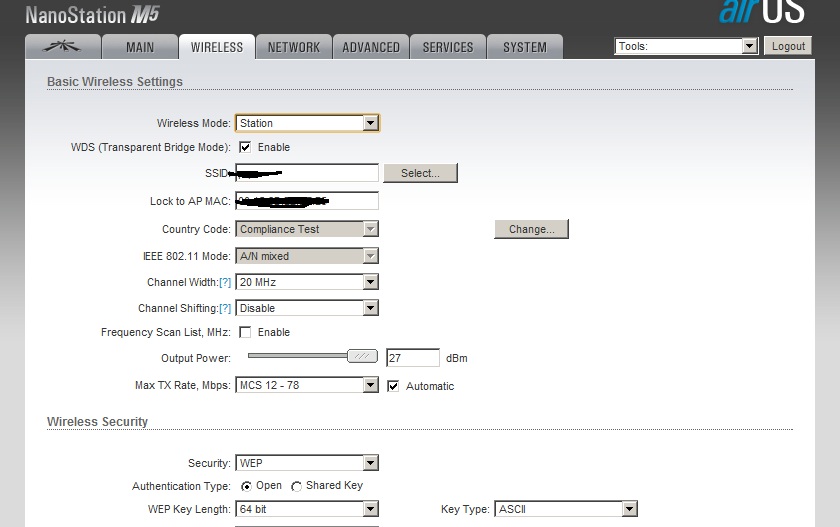Viewport: 840px width, 527px height.
Task: Open the WEP Key Length dropdown
Action: 307,509
